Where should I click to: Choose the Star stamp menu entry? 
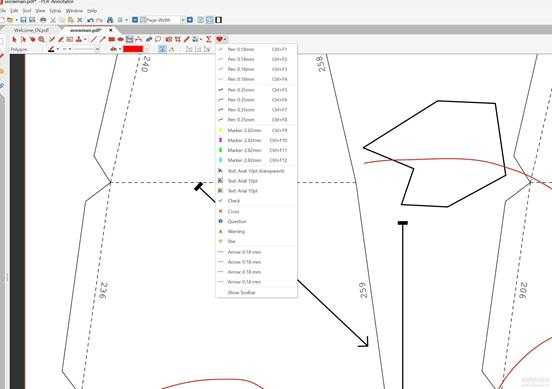pyautogui.click(x=257, y=241)
